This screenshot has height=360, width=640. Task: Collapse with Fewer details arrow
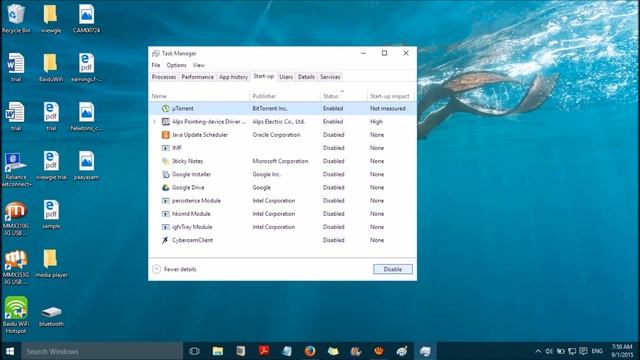[x=156, y=269]
